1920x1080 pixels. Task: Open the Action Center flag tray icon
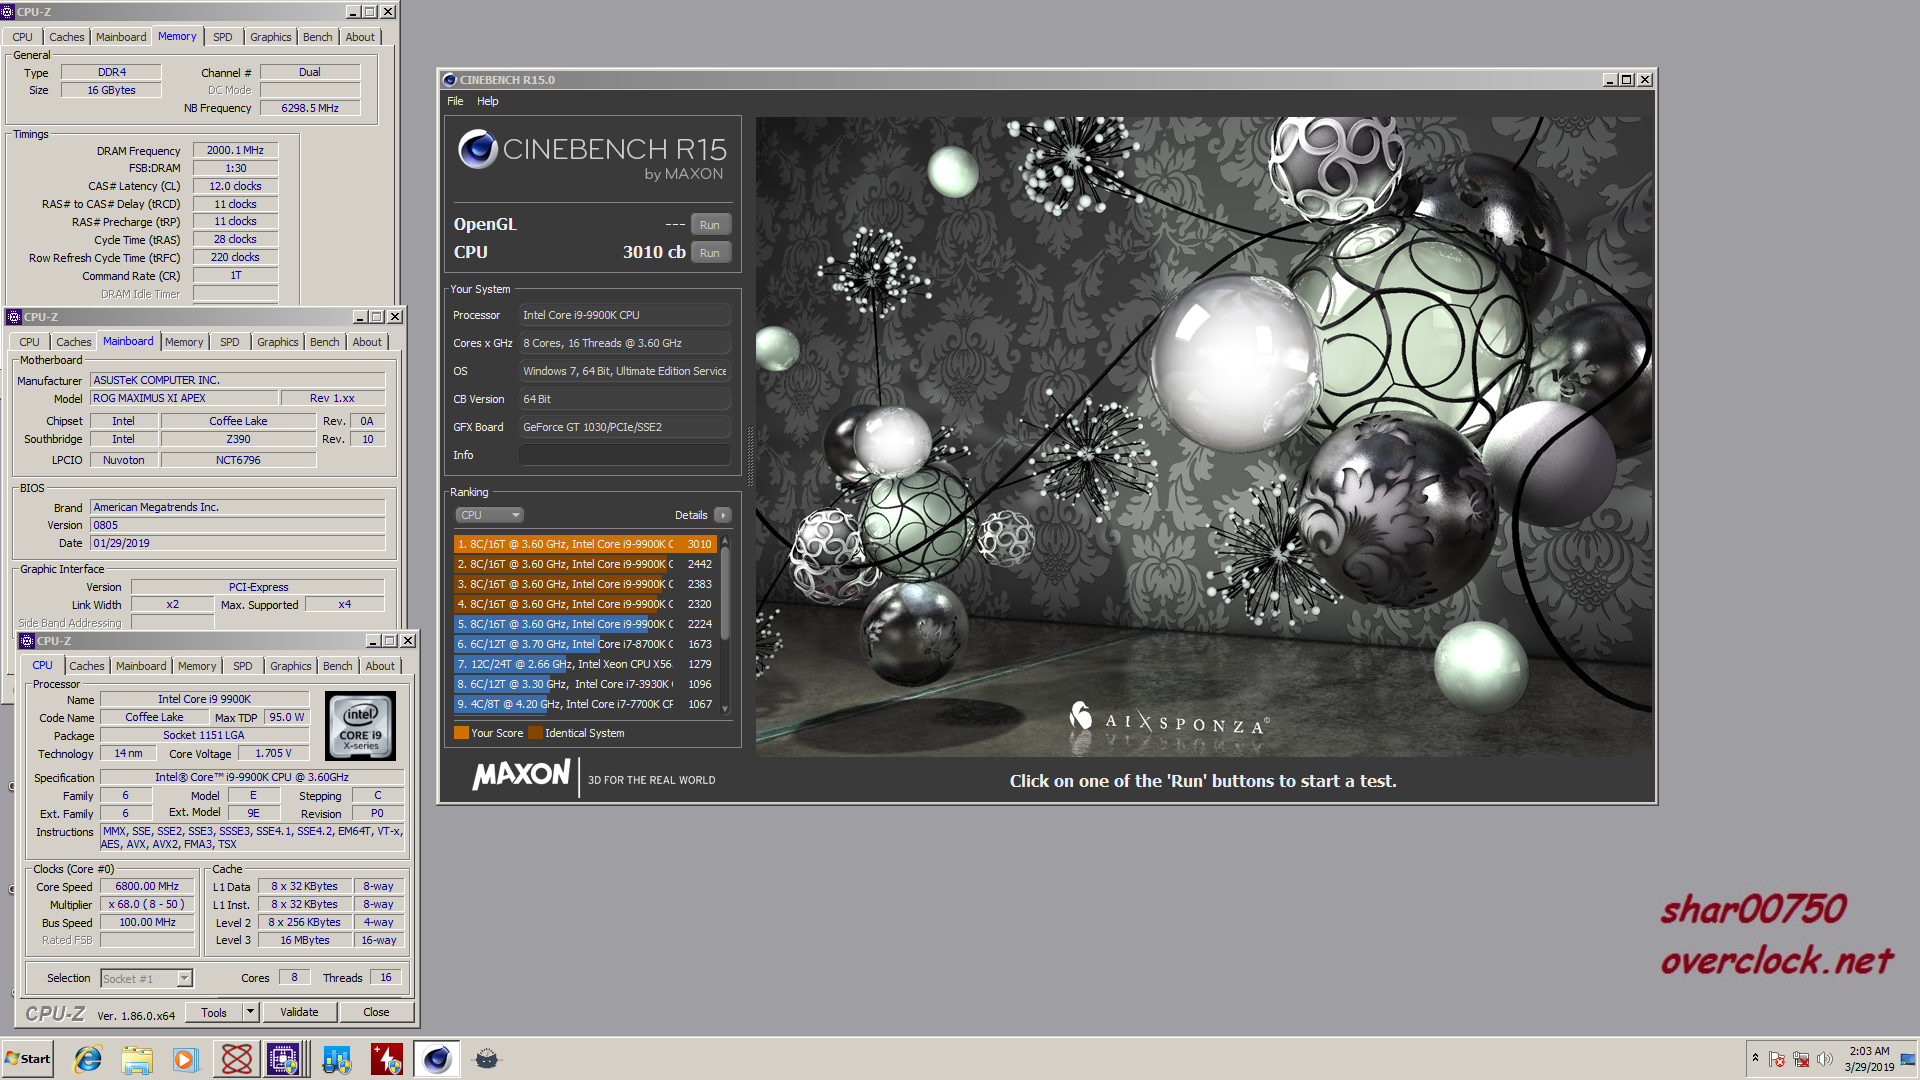1777,1059
